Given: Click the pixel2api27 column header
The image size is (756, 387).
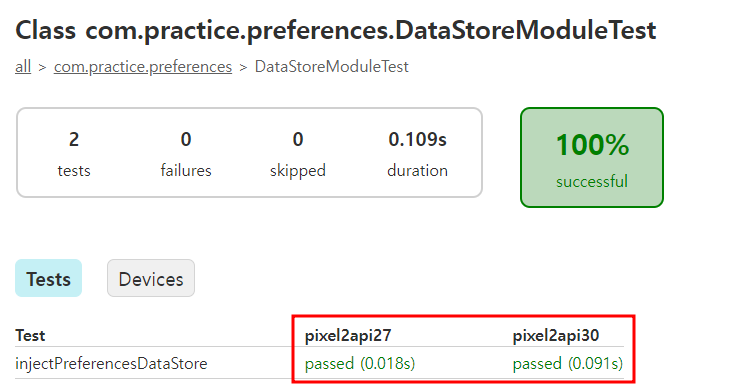Looking at the screenshot, I should coord(348,335).
